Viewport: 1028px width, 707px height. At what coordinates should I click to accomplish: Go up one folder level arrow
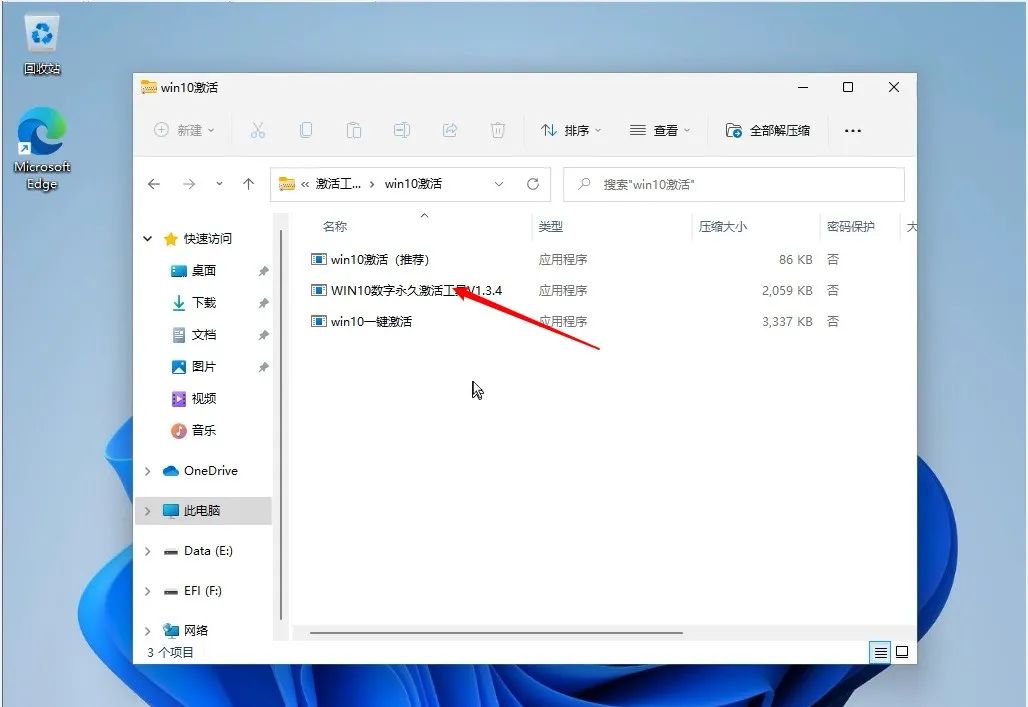248,184
